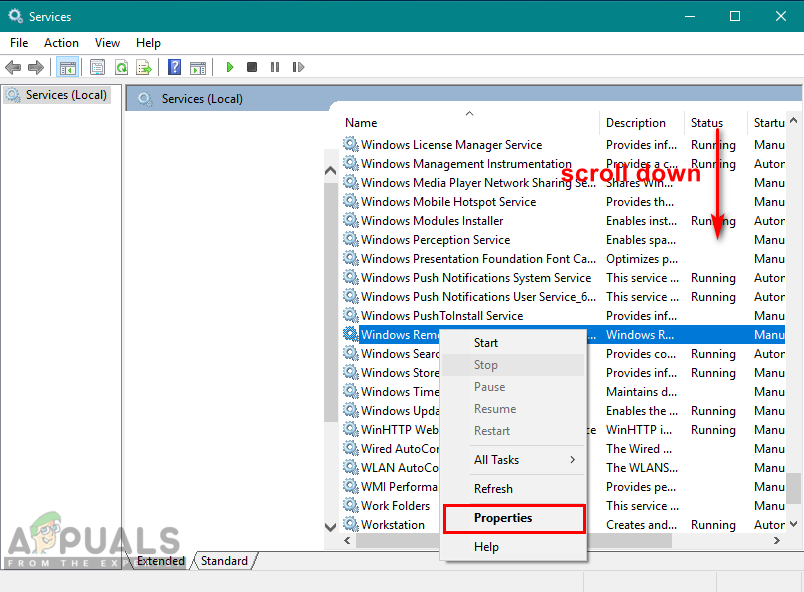Viewport: 804px width, 592px height.
Task: Click gear icon of WLAN AutoConfig row
Action: click(351, 467)
